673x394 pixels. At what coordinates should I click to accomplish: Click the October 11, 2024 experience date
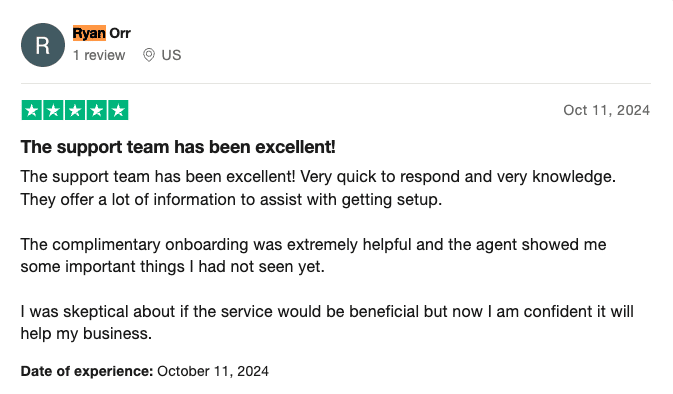click(213, 371)
